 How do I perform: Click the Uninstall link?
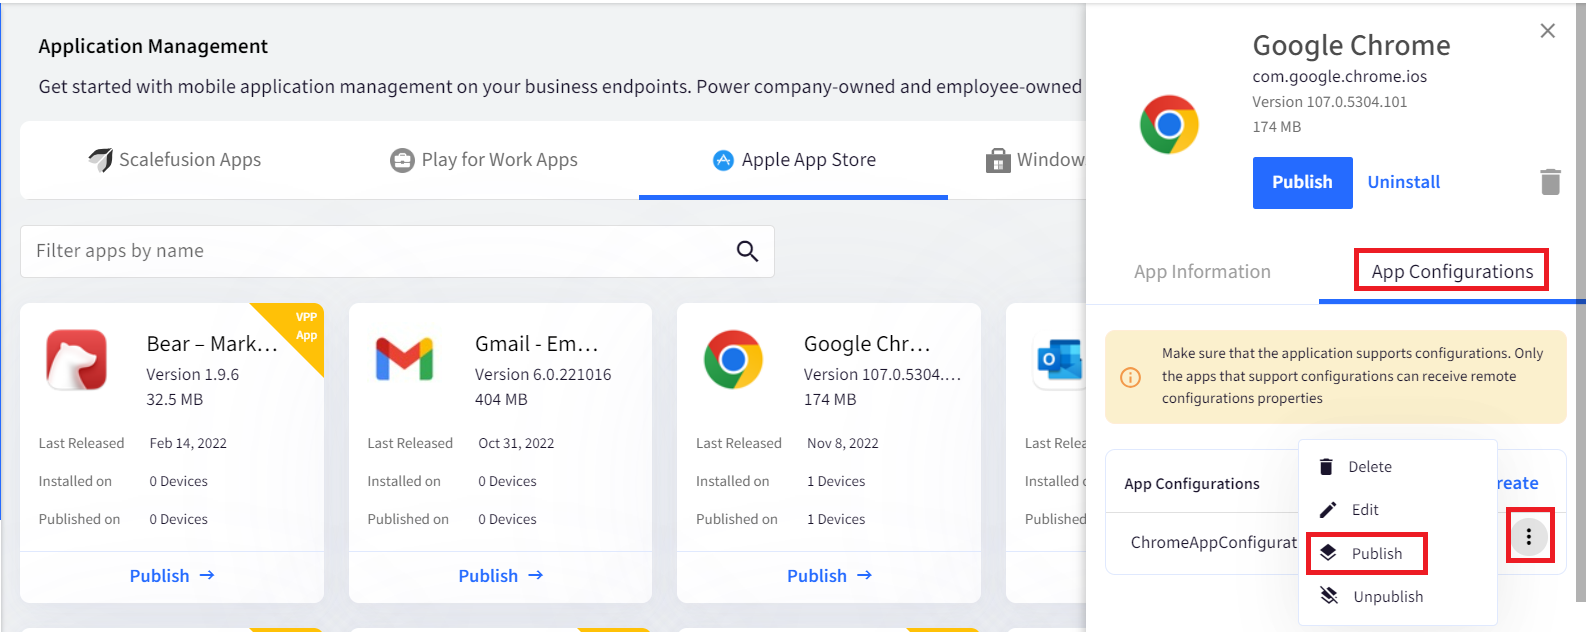(x=1404, y=182)
